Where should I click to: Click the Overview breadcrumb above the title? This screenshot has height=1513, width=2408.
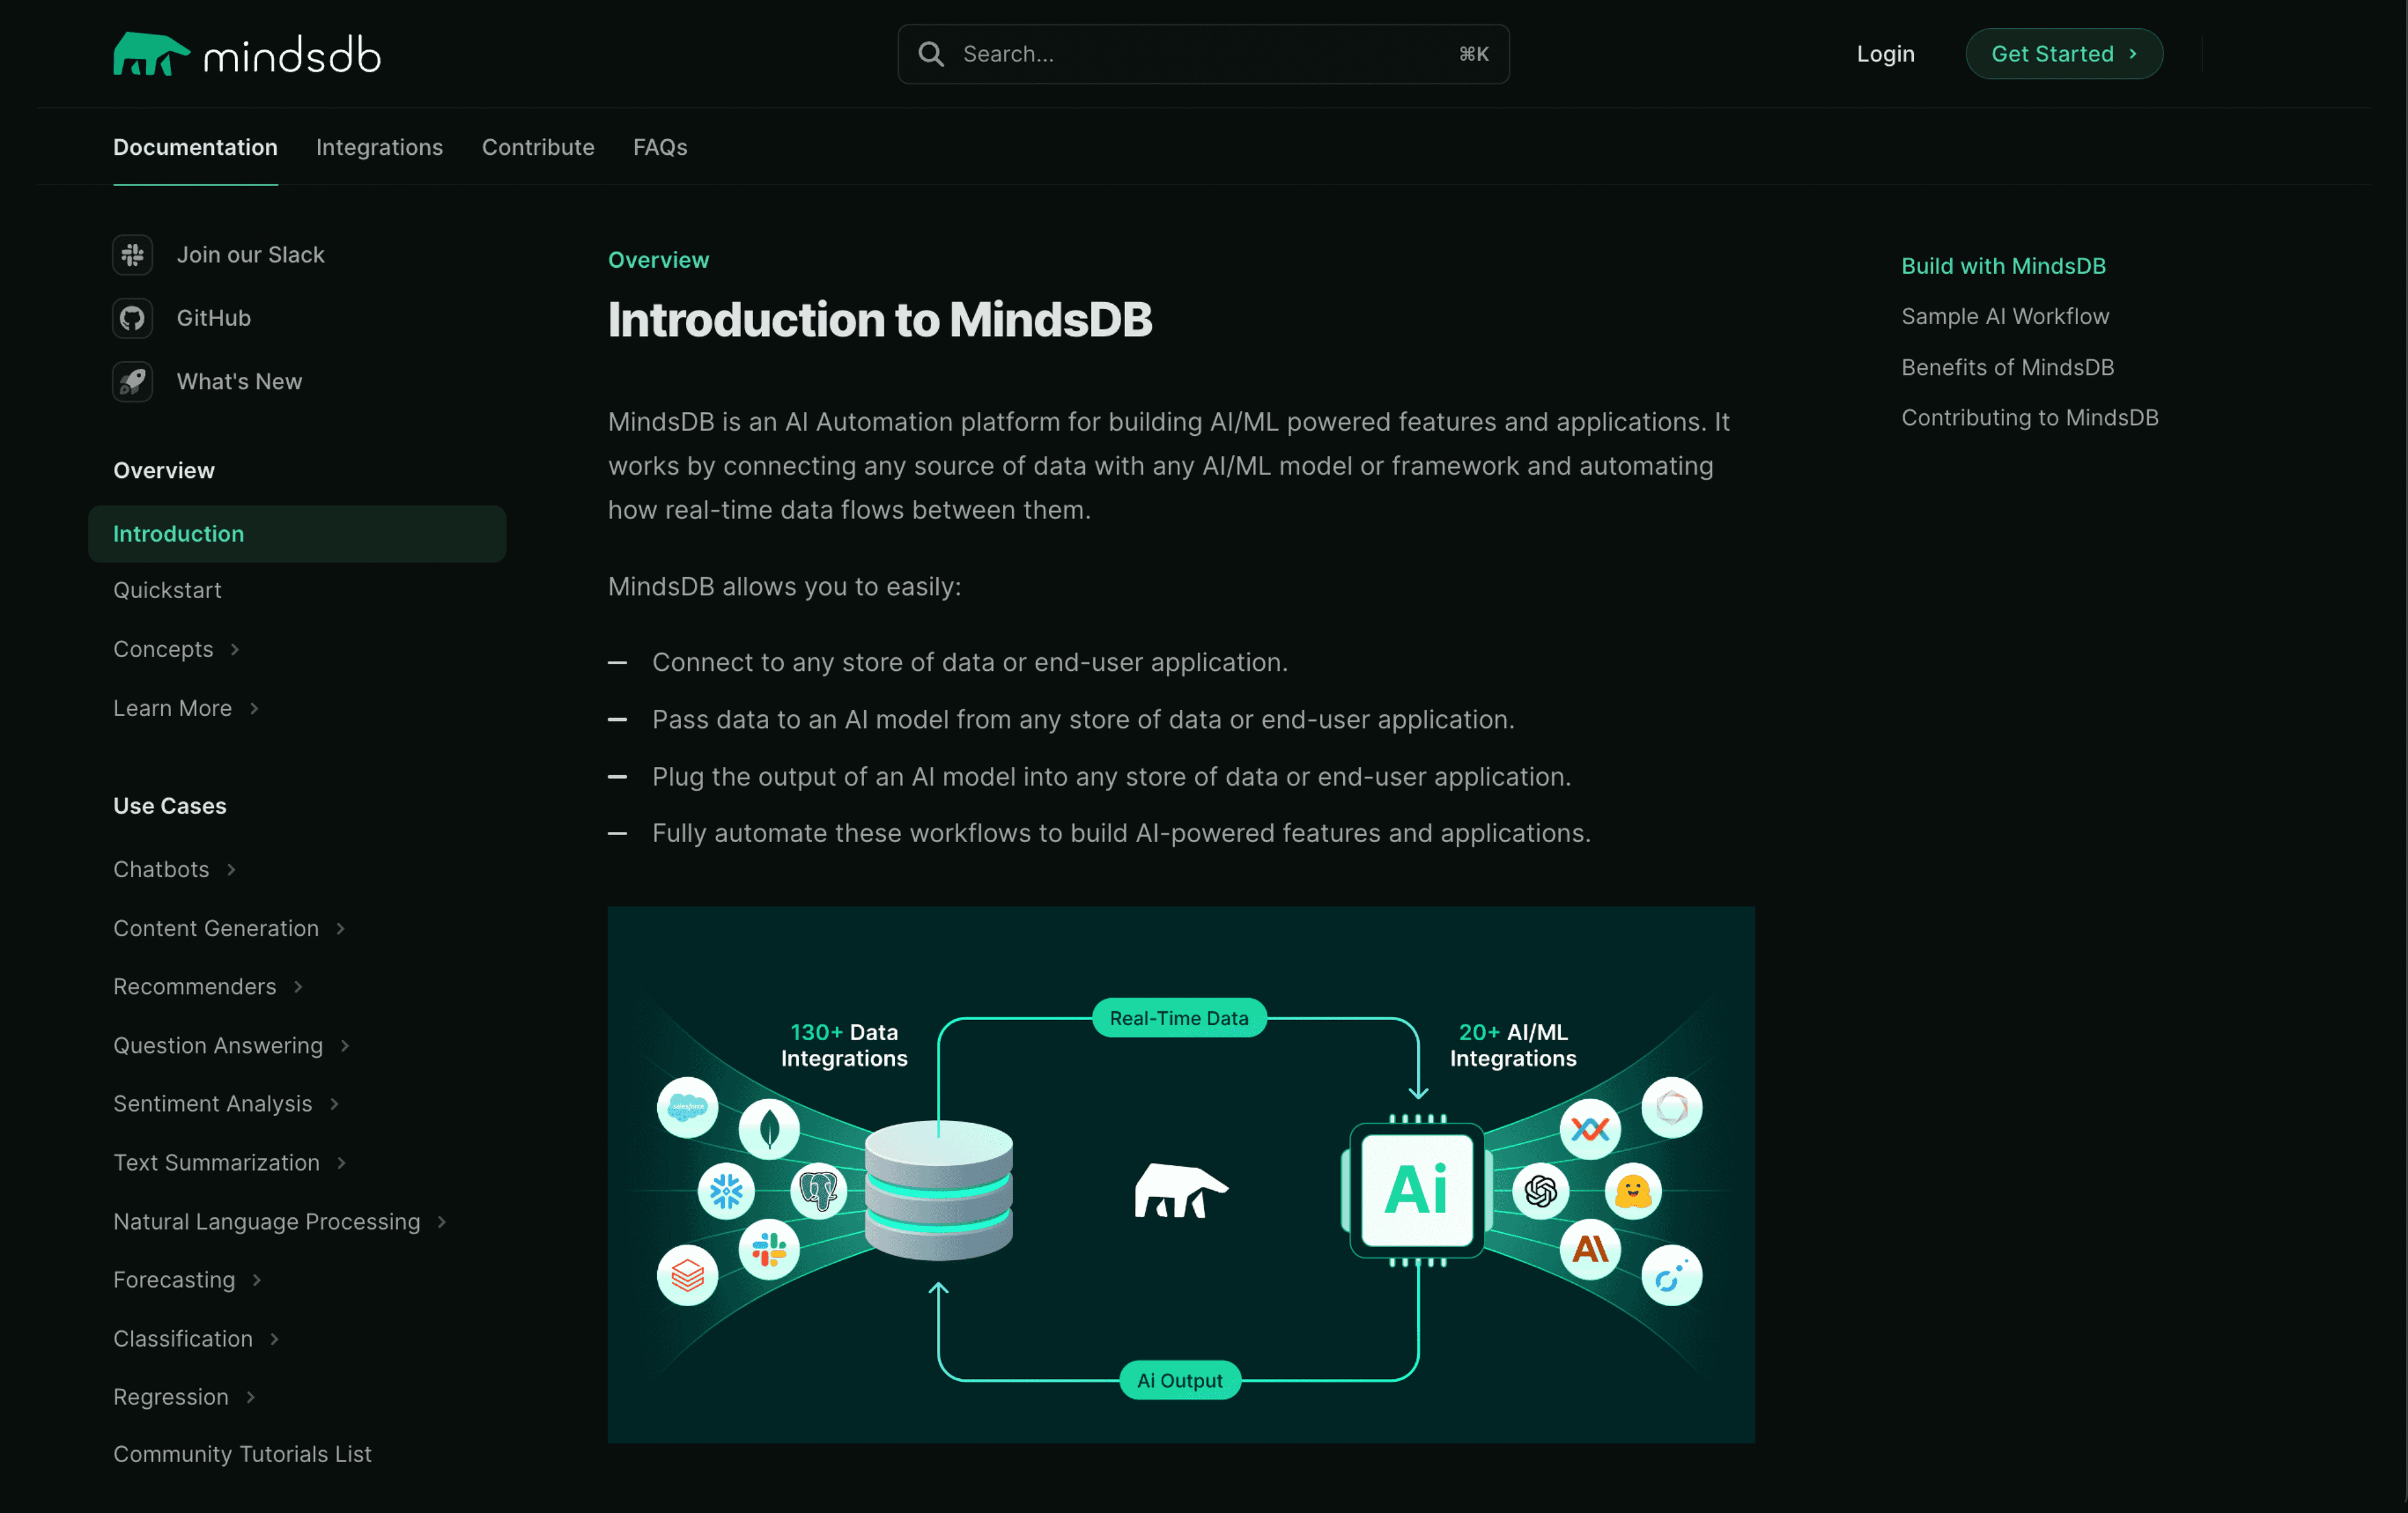pyautogui.click(x=658, y=260)
